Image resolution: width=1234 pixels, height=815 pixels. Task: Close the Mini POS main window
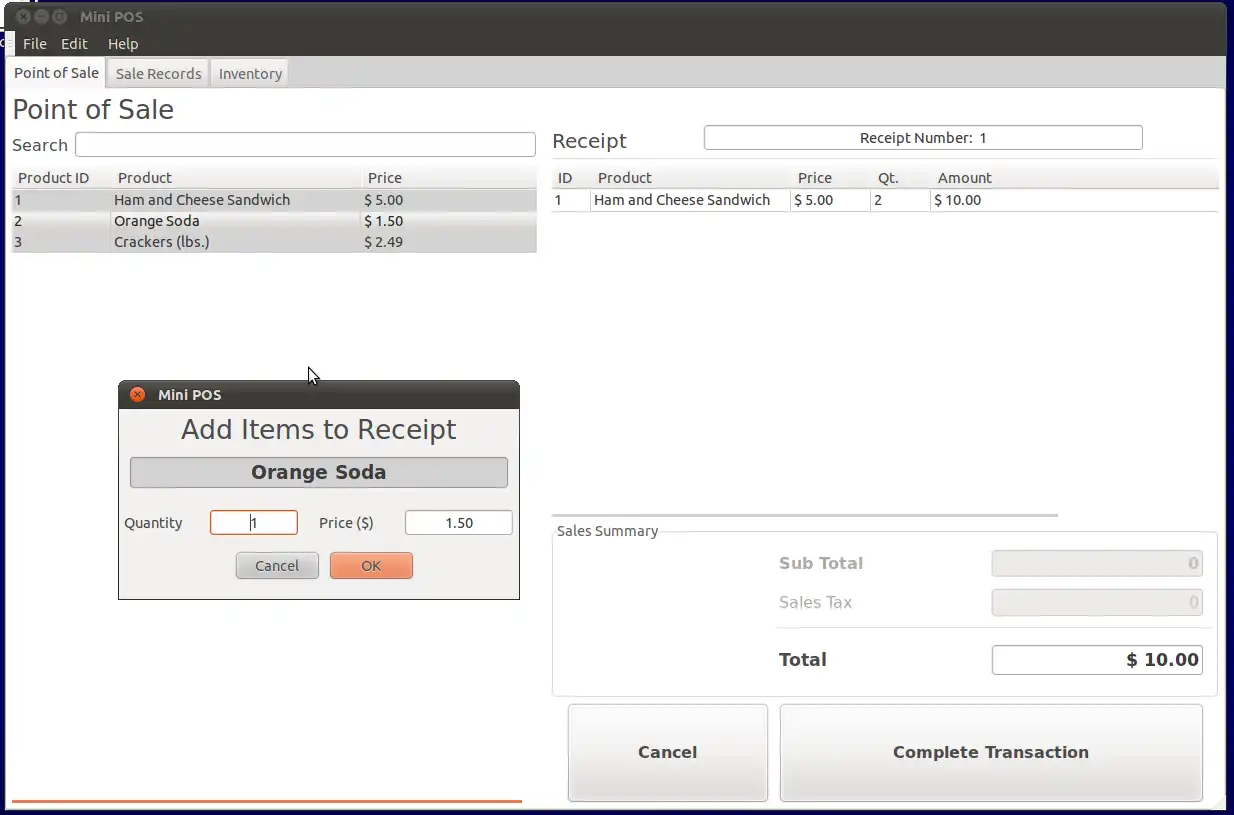pyautogui.click(x=24, y=17)
